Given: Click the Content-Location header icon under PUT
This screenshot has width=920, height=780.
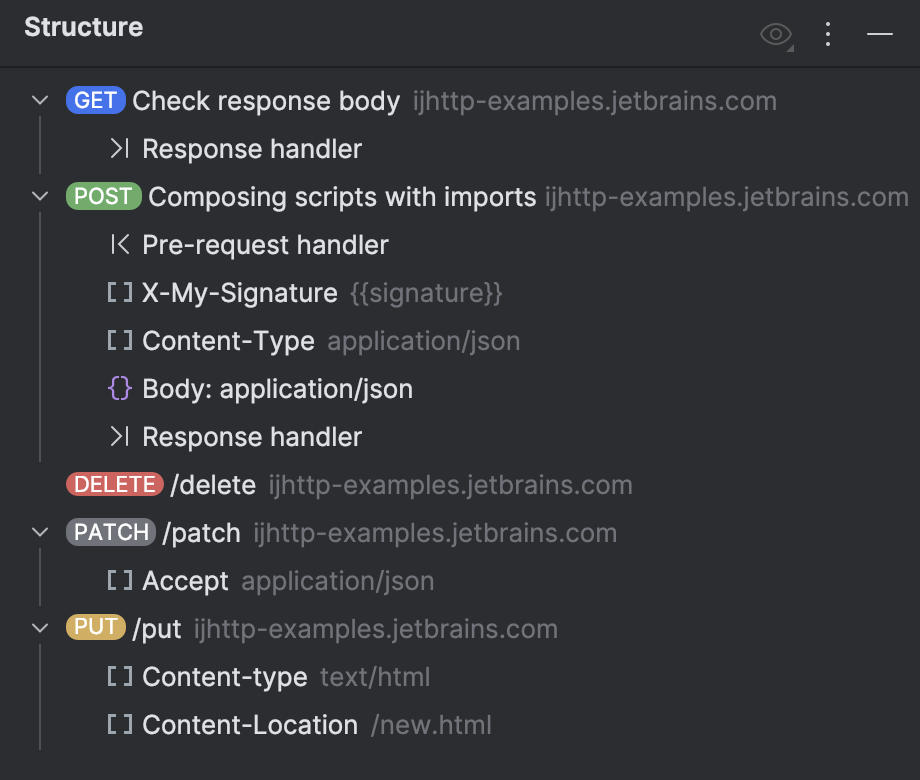Looking at the screenshot, I should (x=120, y=724).
